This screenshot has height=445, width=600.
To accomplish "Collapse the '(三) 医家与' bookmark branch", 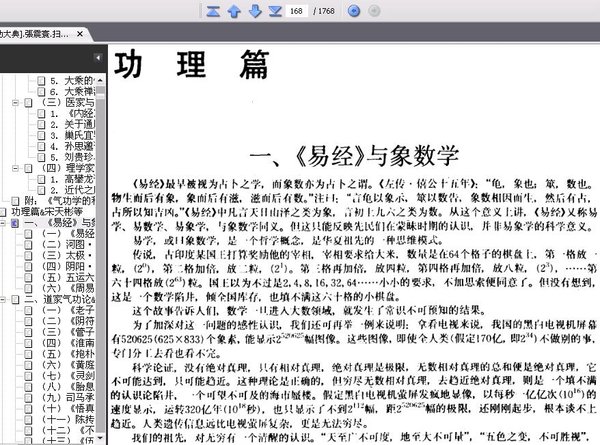I will point(15,103).
